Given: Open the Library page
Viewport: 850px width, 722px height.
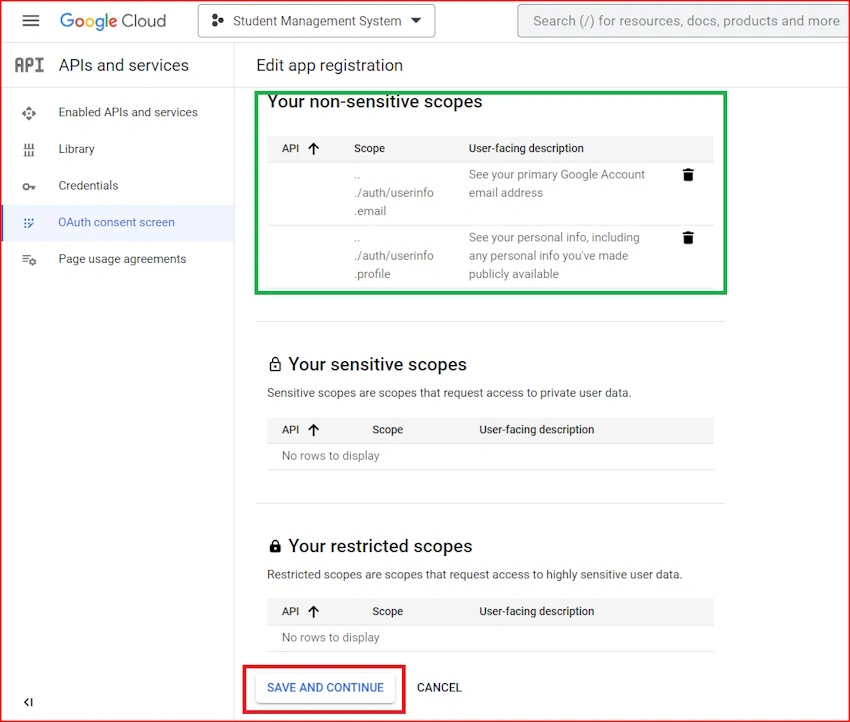Looking at the screenshot, I should pyautogui.click(x=76, y=149).
